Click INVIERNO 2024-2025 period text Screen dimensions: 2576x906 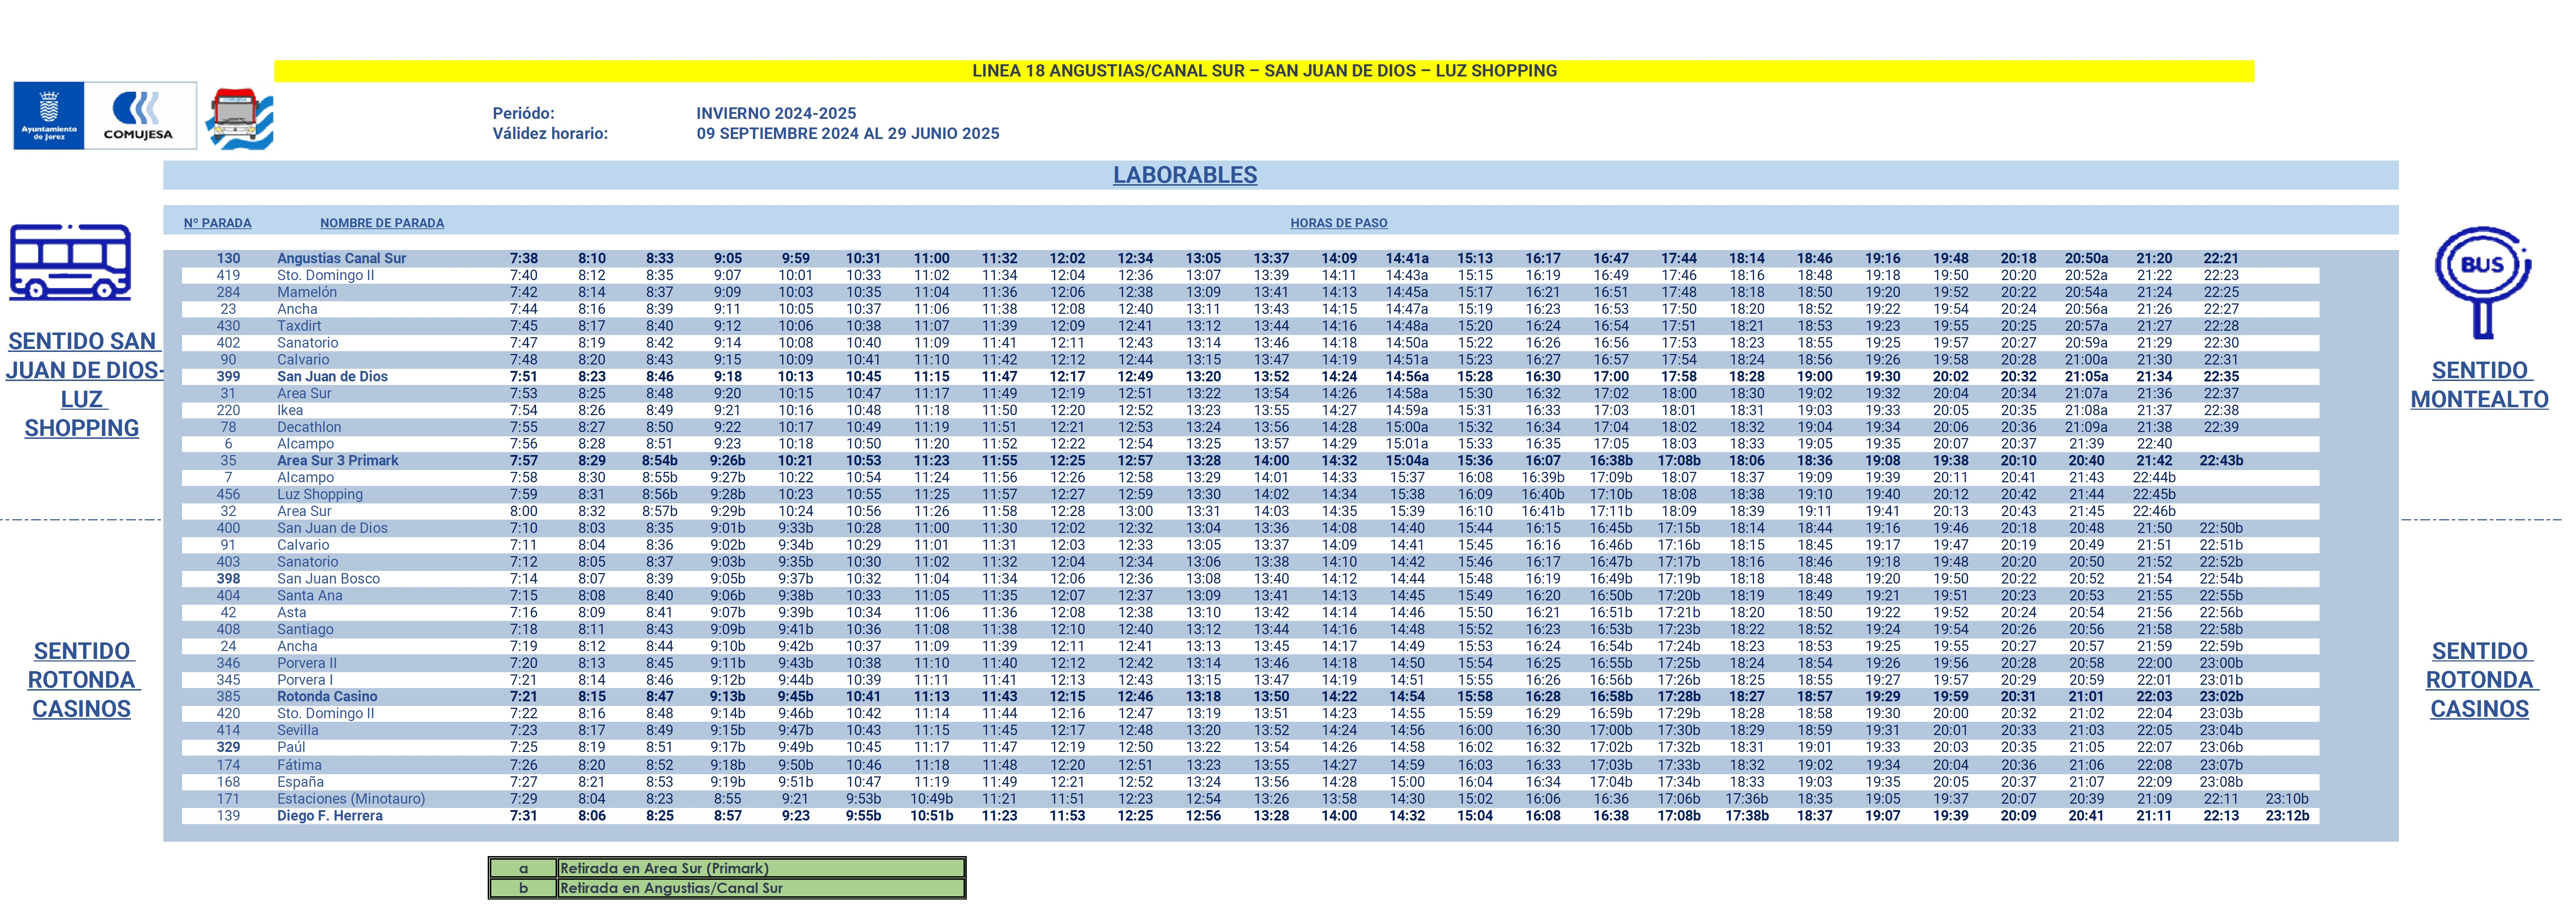coord(776,113)
